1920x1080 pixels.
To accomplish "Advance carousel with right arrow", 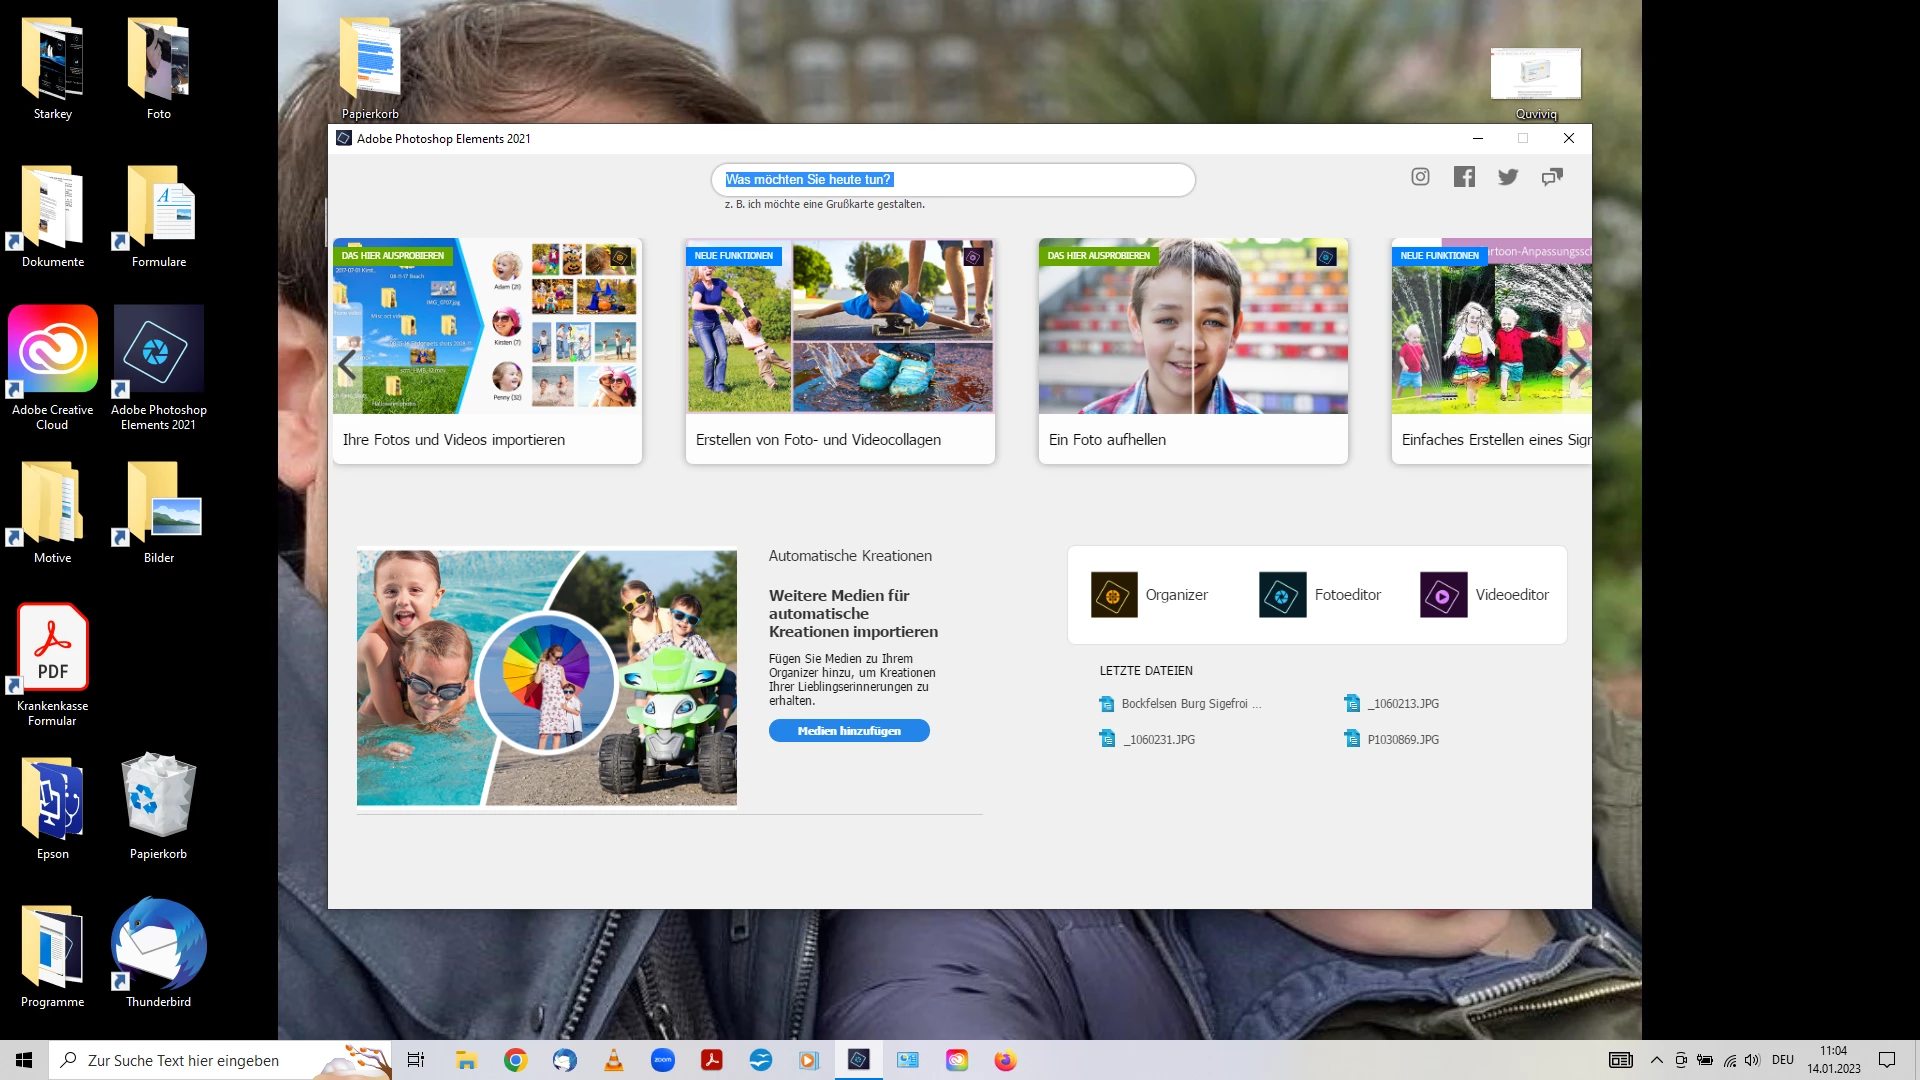I will 1576,366.
